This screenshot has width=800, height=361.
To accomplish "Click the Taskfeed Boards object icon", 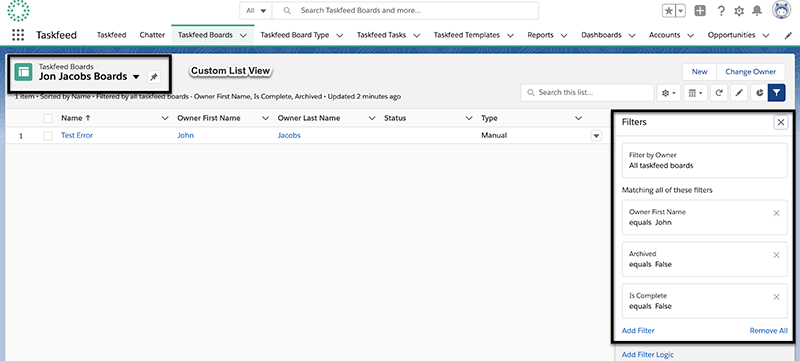I will [23, 72].
